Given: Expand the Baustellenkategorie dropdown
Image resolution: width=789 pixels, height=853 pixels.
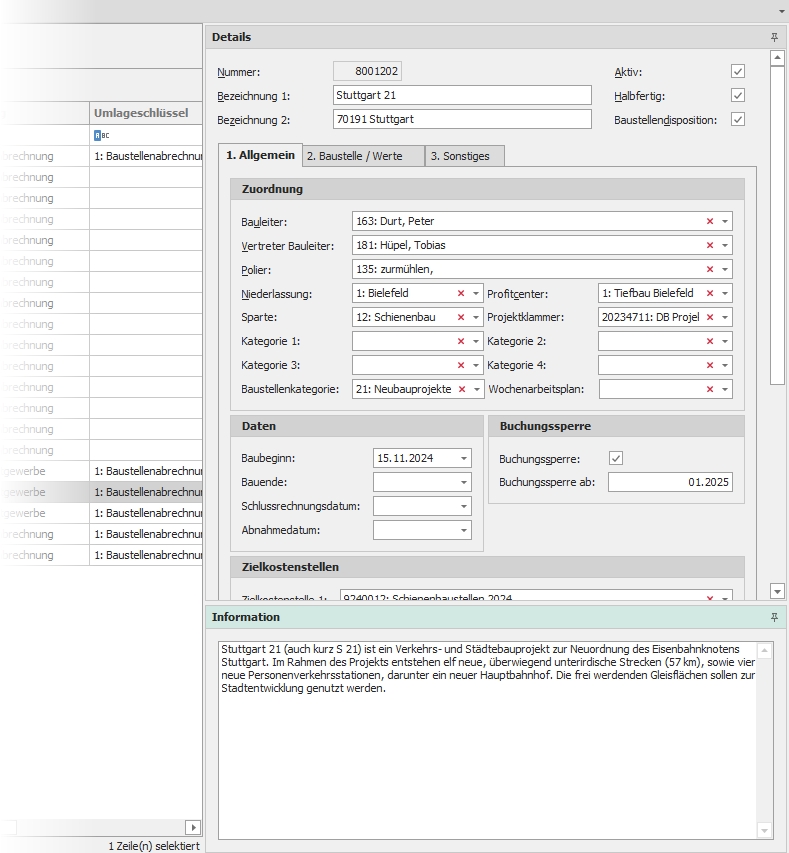Looking at the screenshot, I should [477, 389].
